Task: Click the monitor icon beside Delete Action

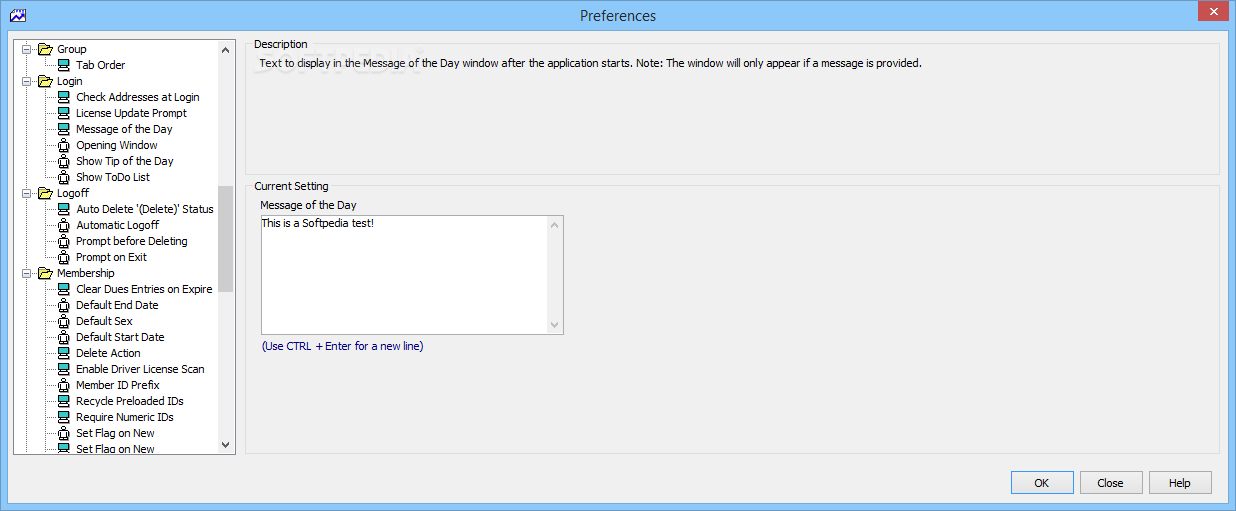Action: 64,353
